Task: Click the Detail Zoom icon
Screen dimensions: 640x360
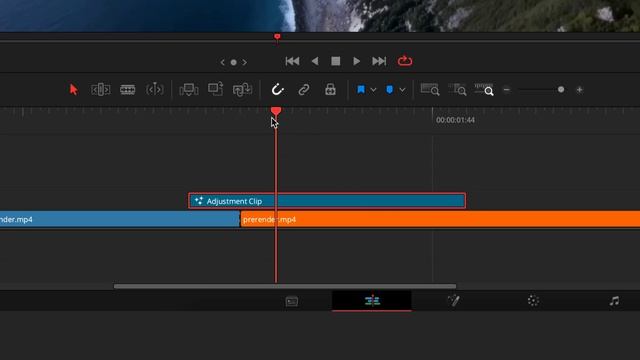Action: (x=457, y=89)
